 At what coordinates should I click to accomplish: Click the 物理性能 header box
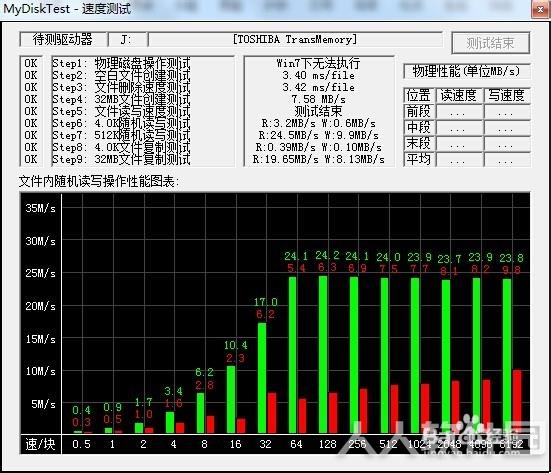(466, 71)
